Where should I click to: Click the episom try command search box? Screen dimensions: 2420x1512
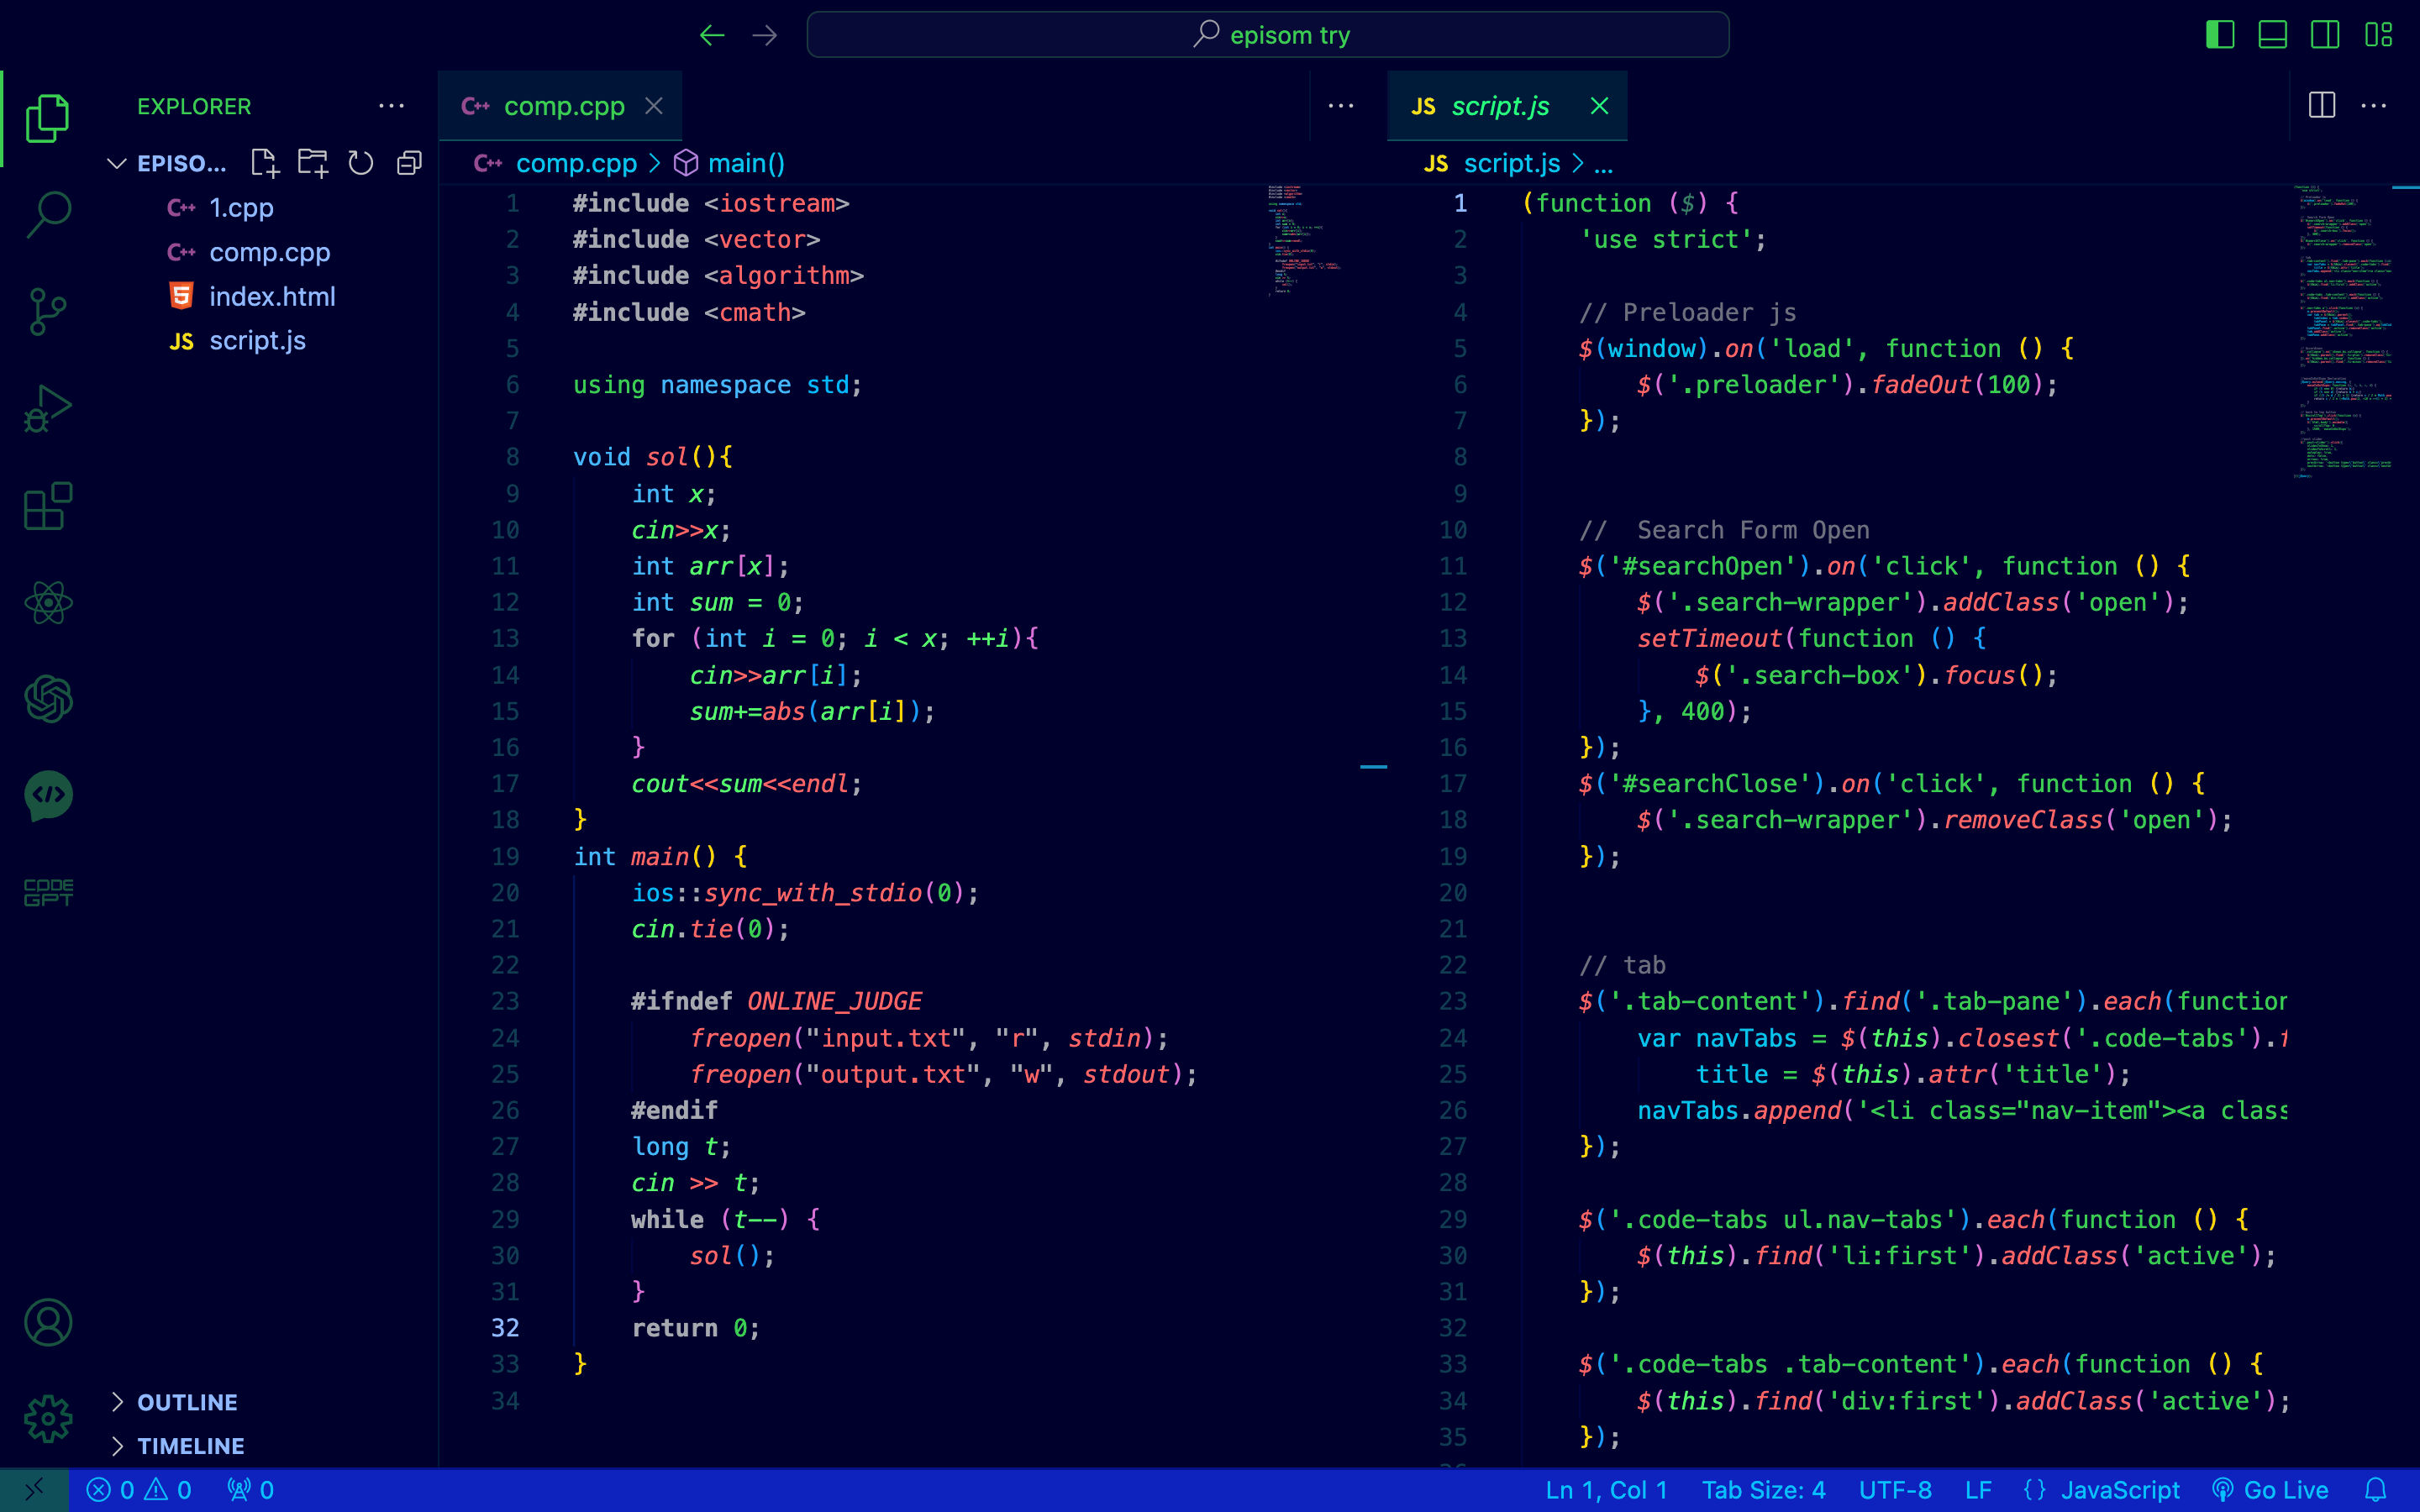tap(1267, 35)
